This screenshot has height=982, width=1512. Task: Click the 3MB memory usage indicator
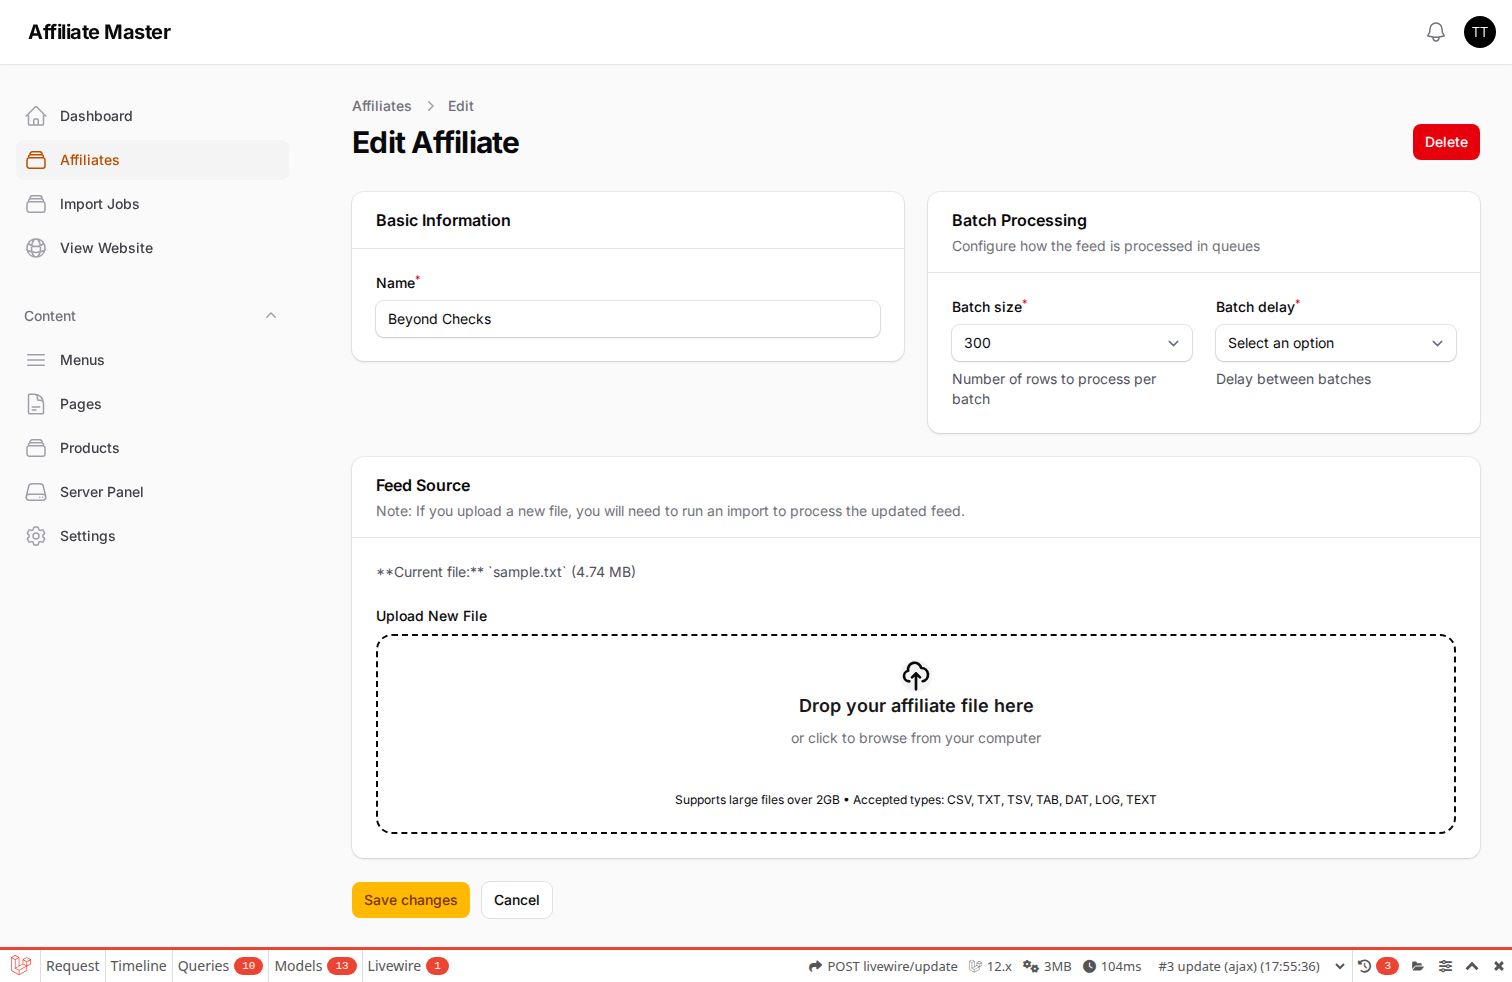(1047, 966)
